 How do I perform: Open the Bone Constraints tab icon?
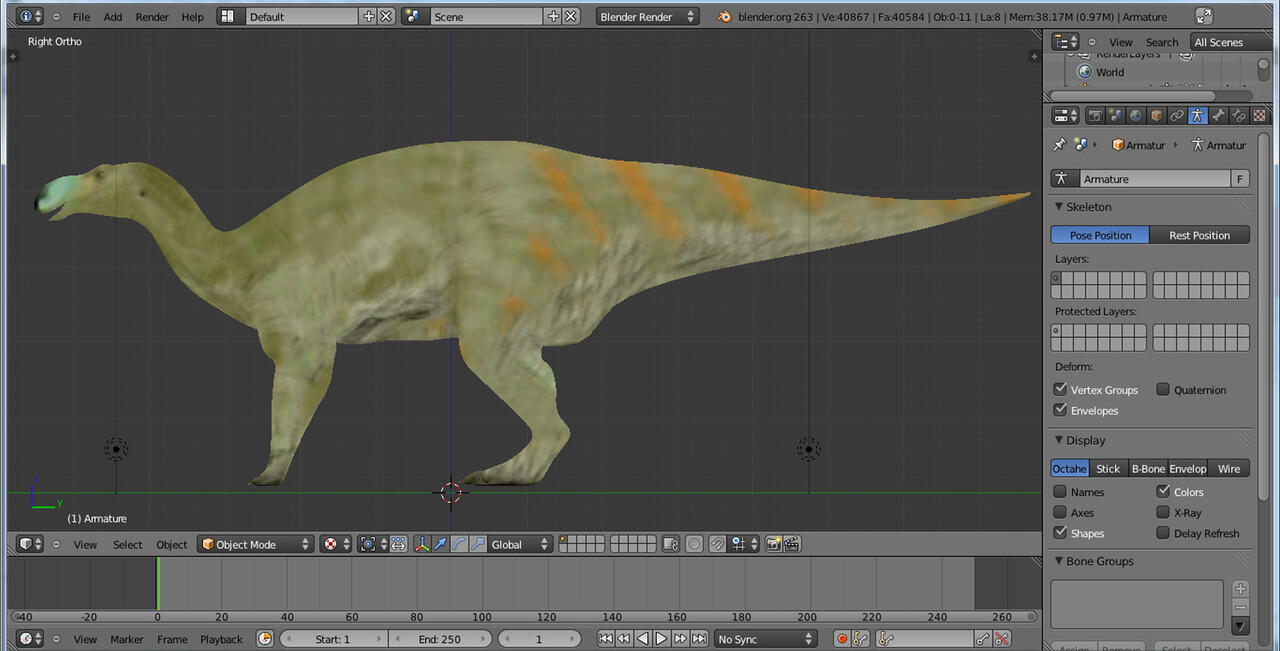pyautogui.click(x=1239, y=116)
